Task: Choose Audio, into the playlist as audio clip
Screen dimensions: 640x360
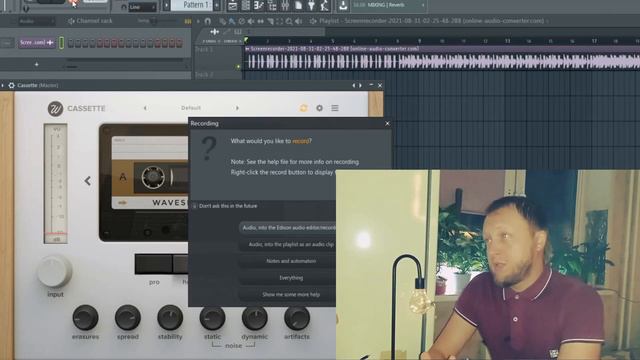Action: [x=288, y=244]
